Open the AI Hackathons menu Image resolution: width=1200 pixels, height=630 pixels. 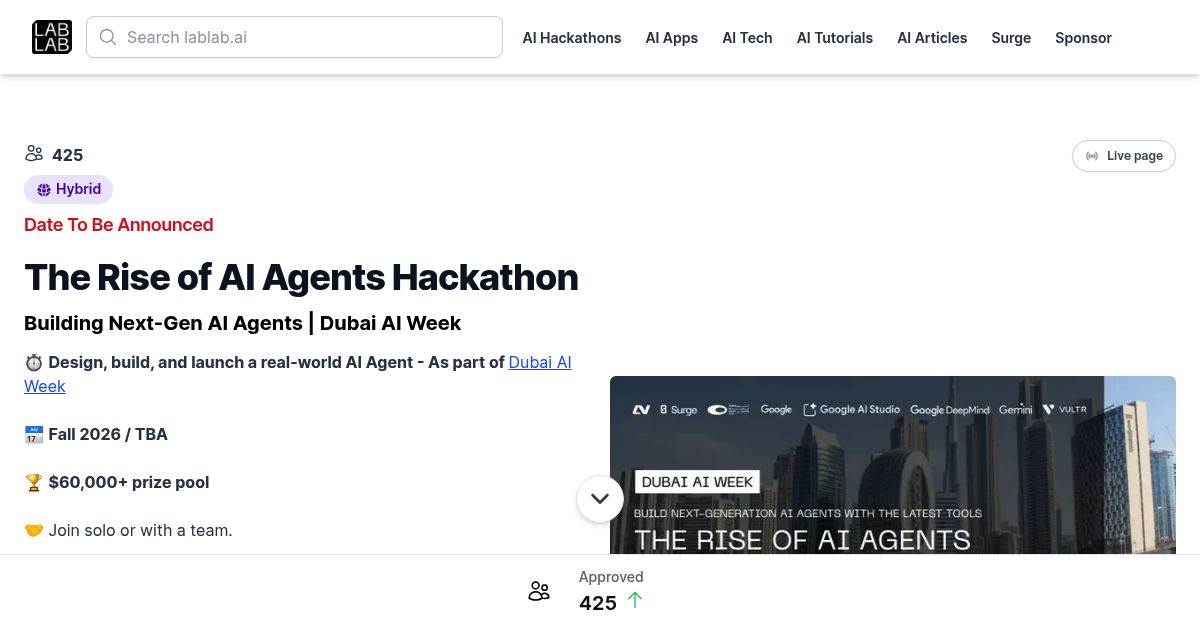click(572, 38)
